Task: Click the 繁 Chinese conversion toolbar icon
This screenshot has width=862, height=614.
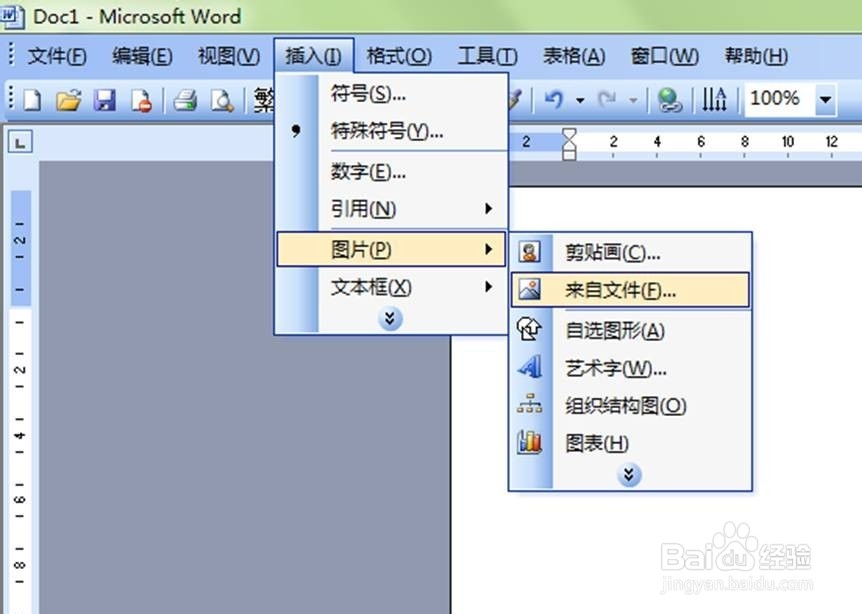Action: pos(264,101)
